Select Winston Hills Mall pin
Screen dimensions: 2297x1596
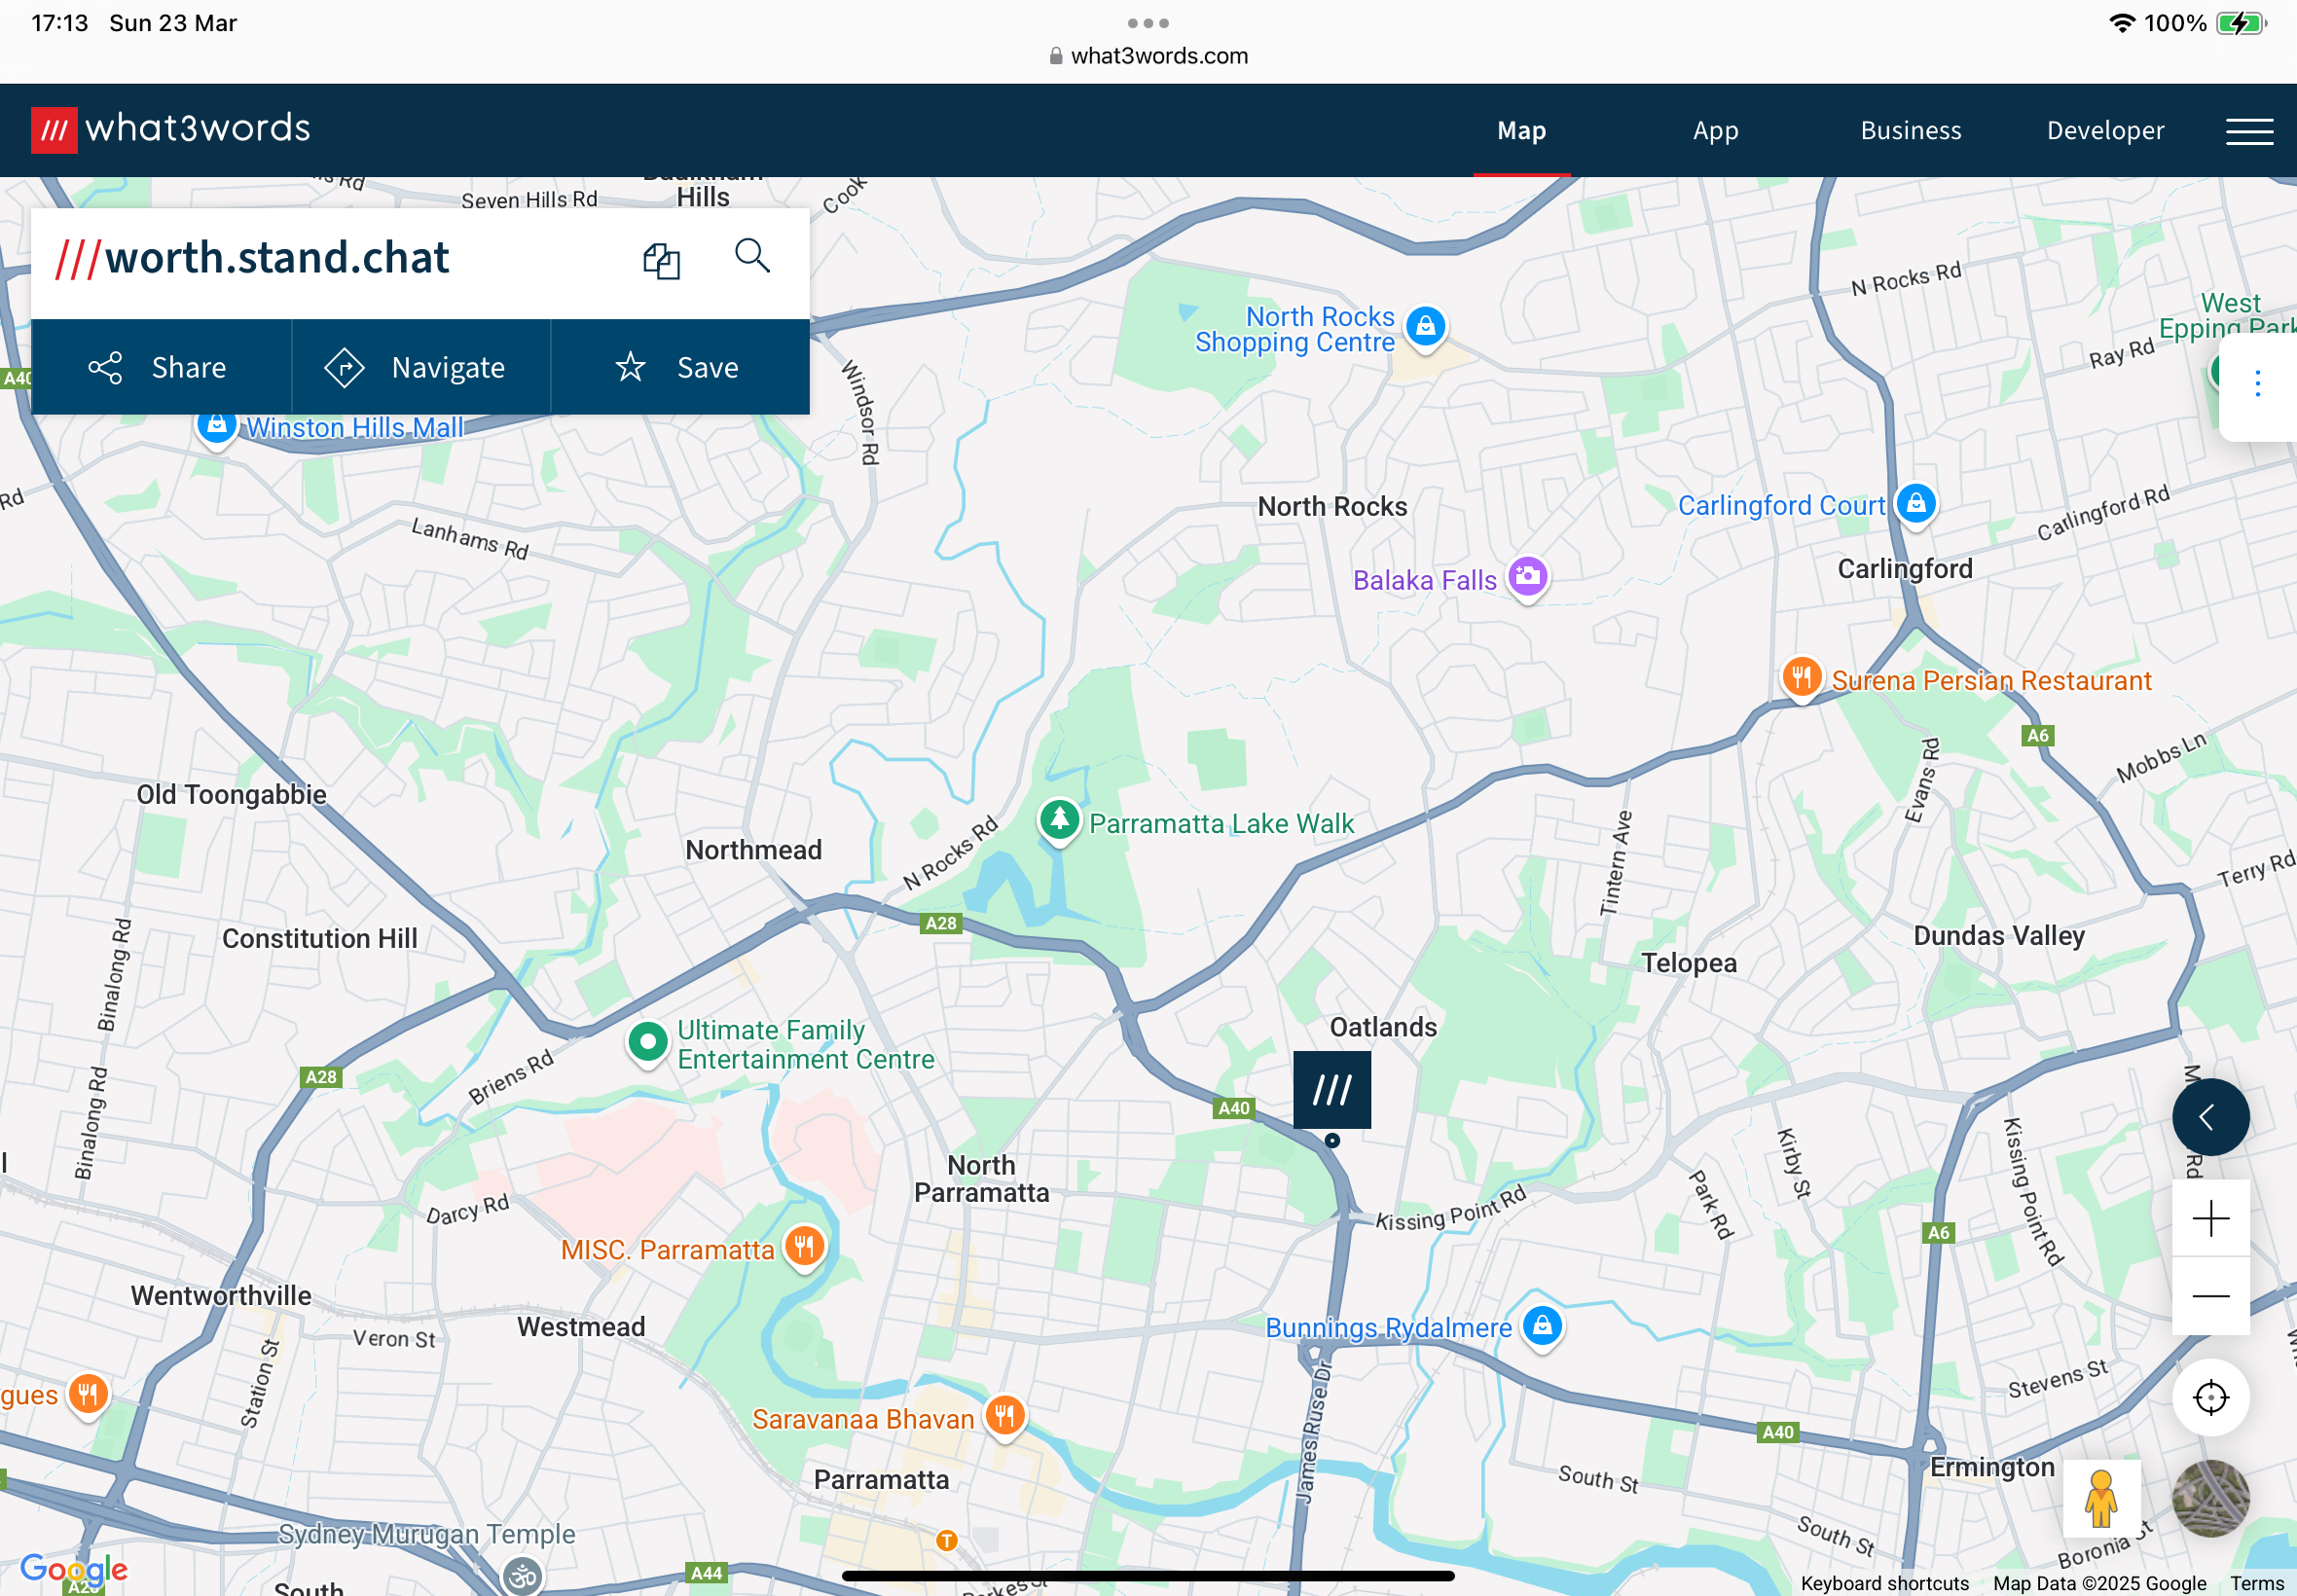point(216,426)
